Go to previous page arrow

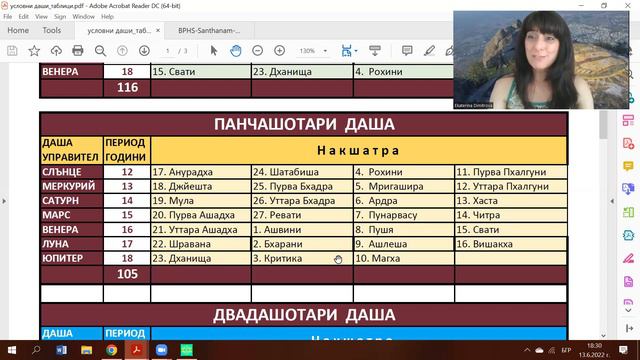tap(122, 51)
